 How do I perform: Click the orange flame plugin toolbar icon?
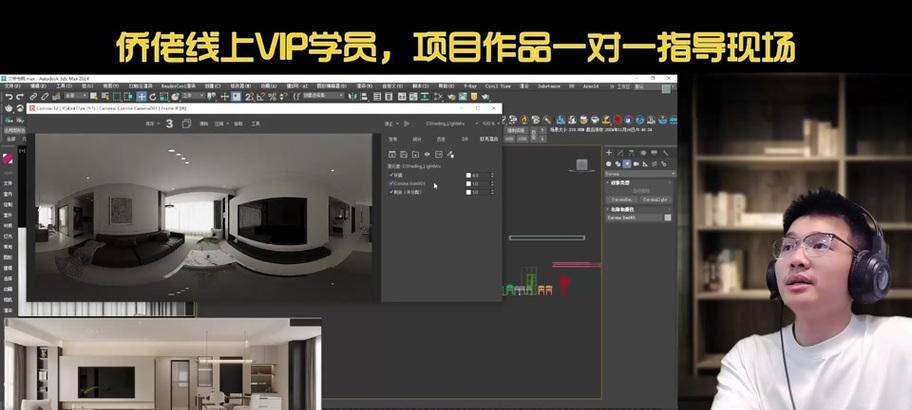click(524, 119)
